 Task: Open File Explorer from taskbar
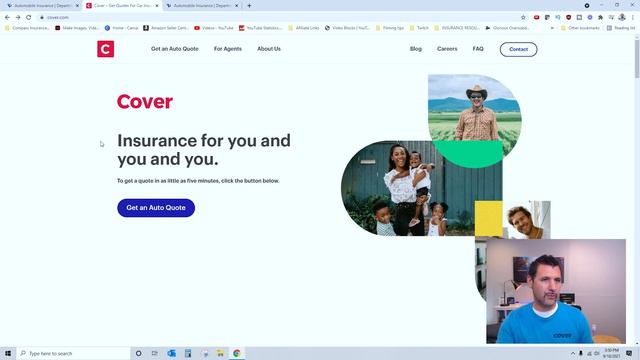220,353
